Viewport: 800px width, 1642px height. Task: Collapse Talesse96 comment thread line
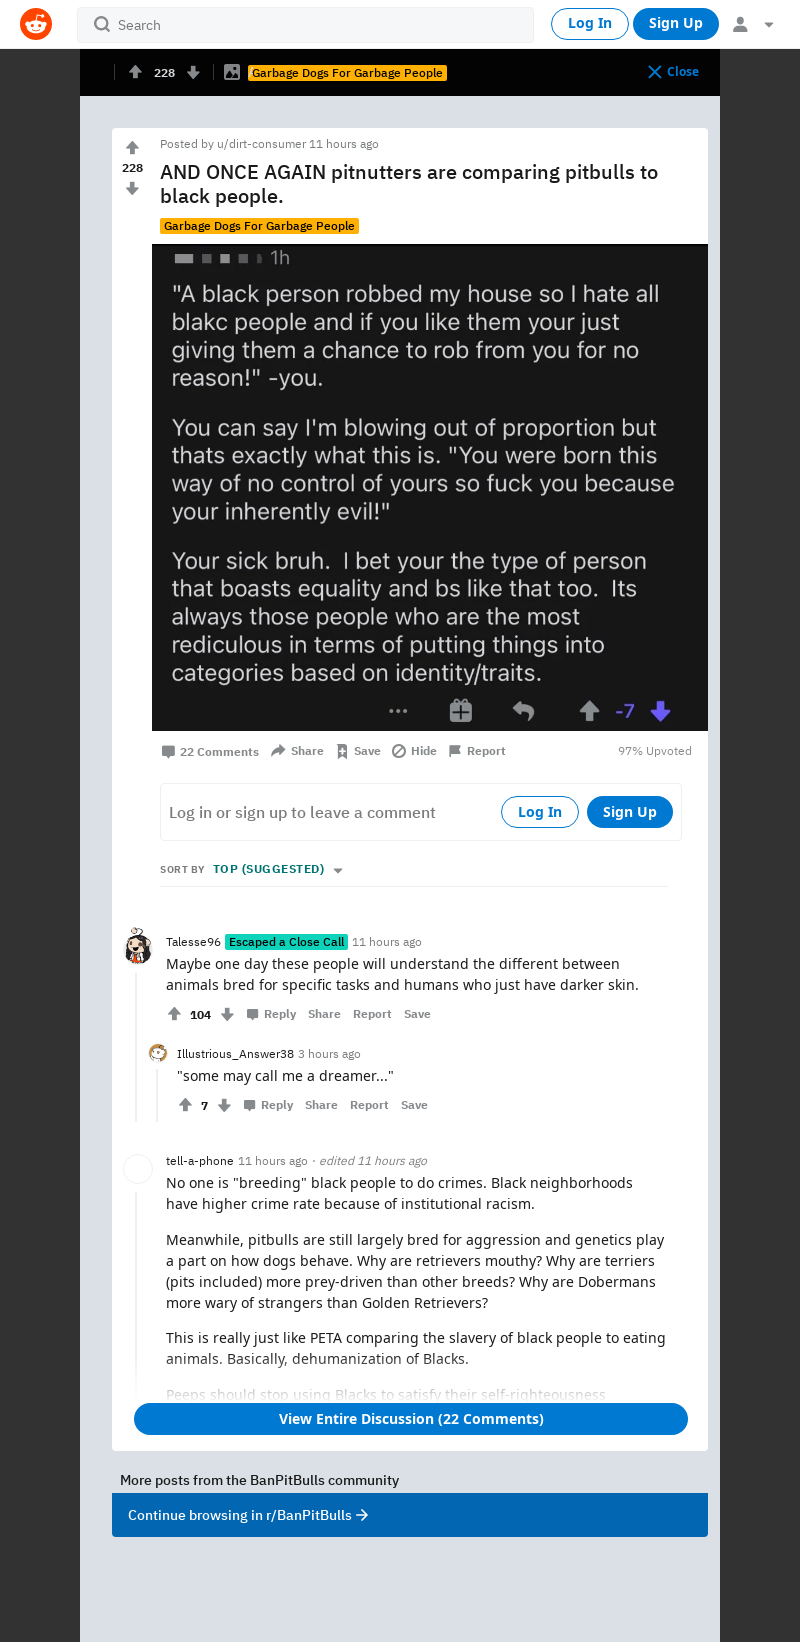(137, 1045)
